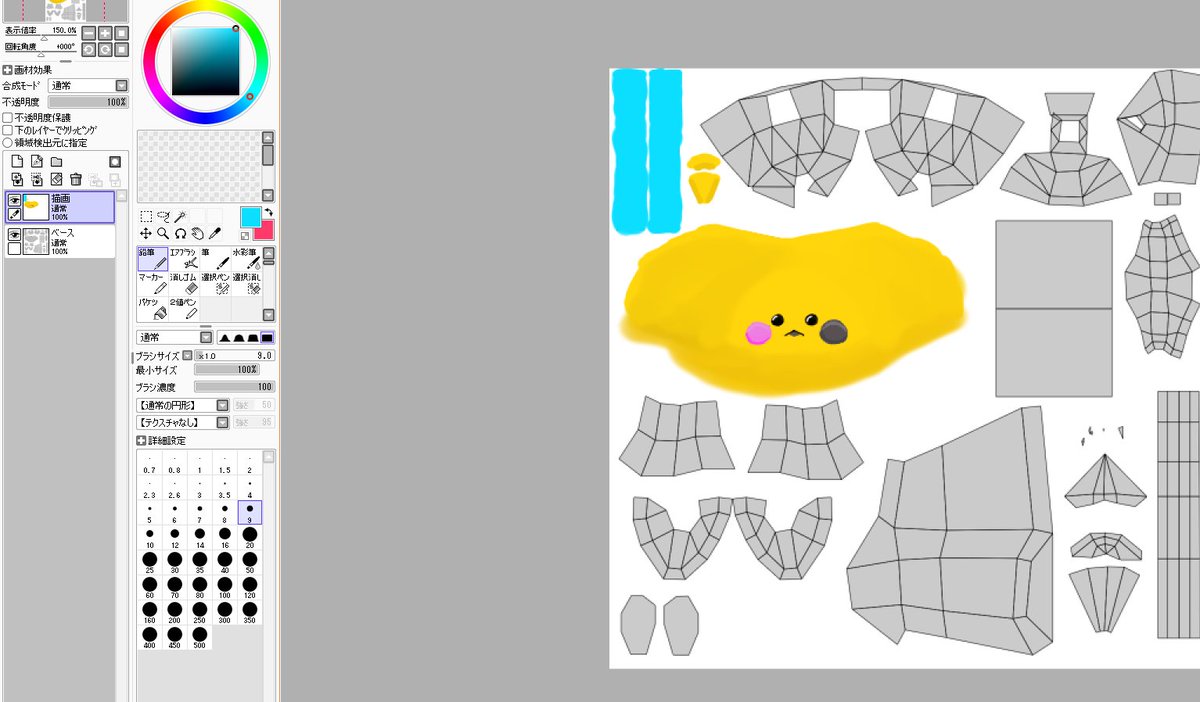1200x702 pixels.
Task: Click the pink background color swatch
Action: tap(265, 230)
